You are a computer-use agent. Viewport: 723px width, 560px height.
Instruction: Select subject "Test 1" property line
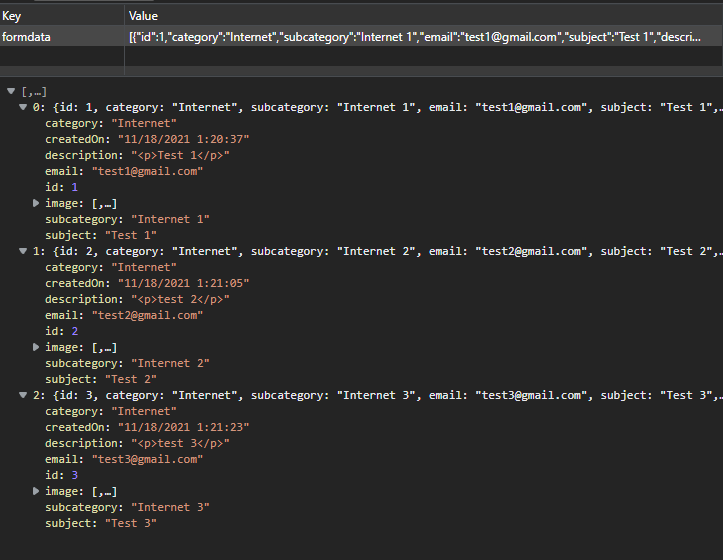pos(101,235)
